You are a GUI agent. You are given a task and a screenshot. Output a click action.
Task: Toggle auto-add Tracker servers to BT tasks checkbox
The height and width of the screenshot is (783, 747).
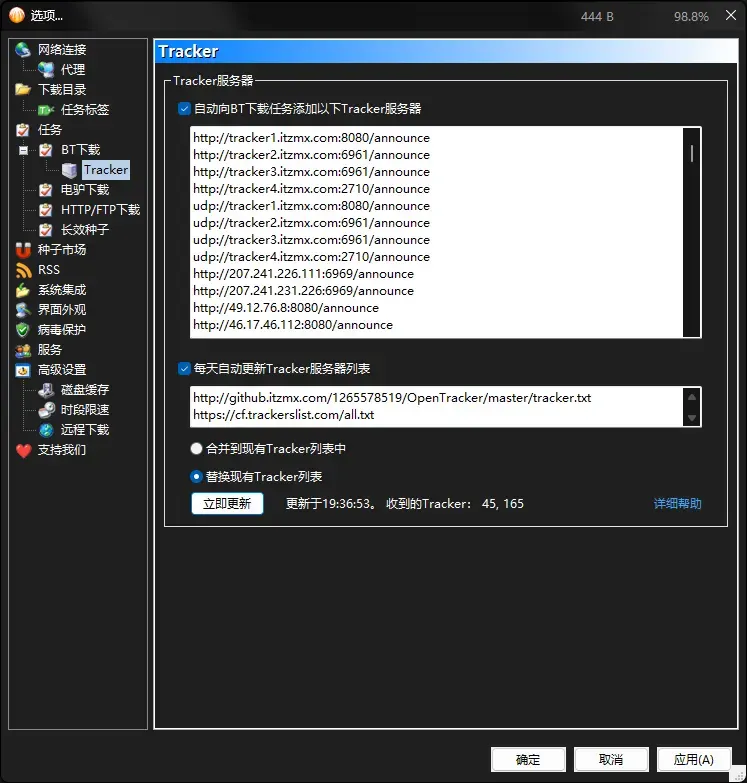[x=184, y=108]
